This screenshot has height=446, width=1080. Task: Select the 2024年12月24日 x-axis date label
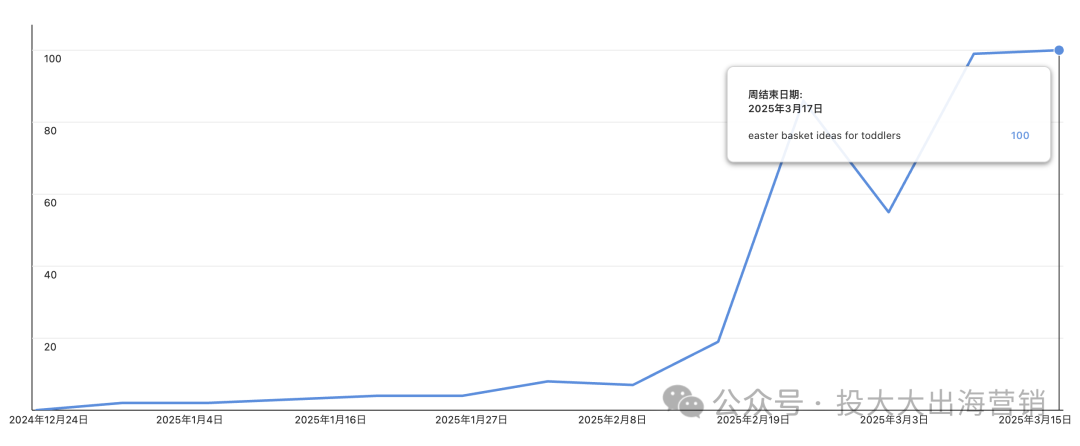tap(49, 419)
